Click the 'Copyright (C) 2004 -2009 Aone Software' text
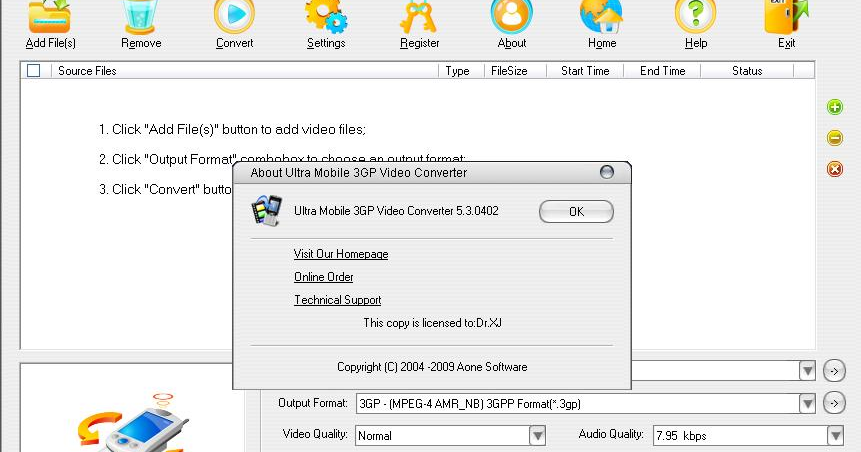This screenshot has width=861, height=452. click(432, 367)
